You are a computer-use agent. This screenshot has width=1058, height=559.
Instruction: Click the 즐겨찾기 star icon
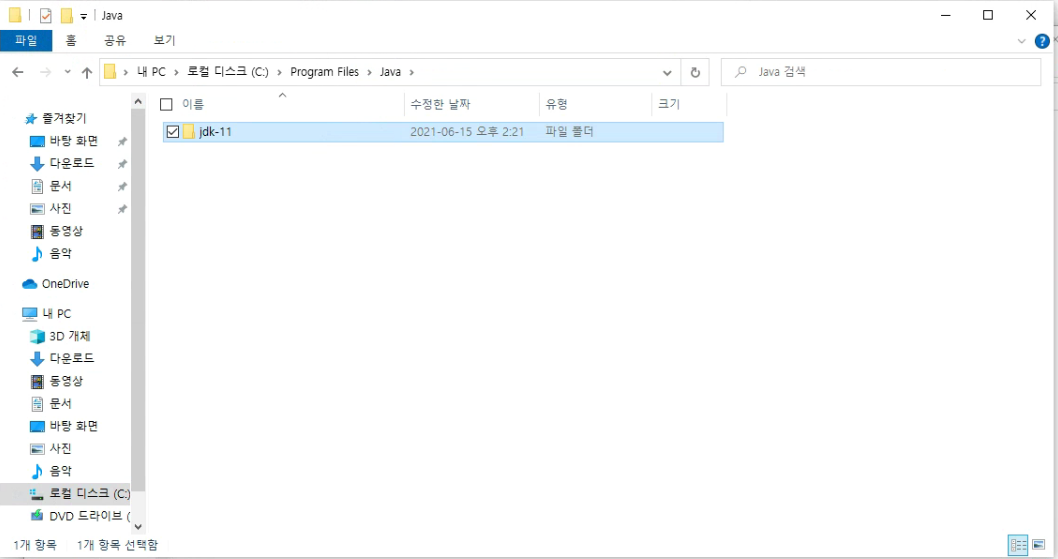coord(30,119)
